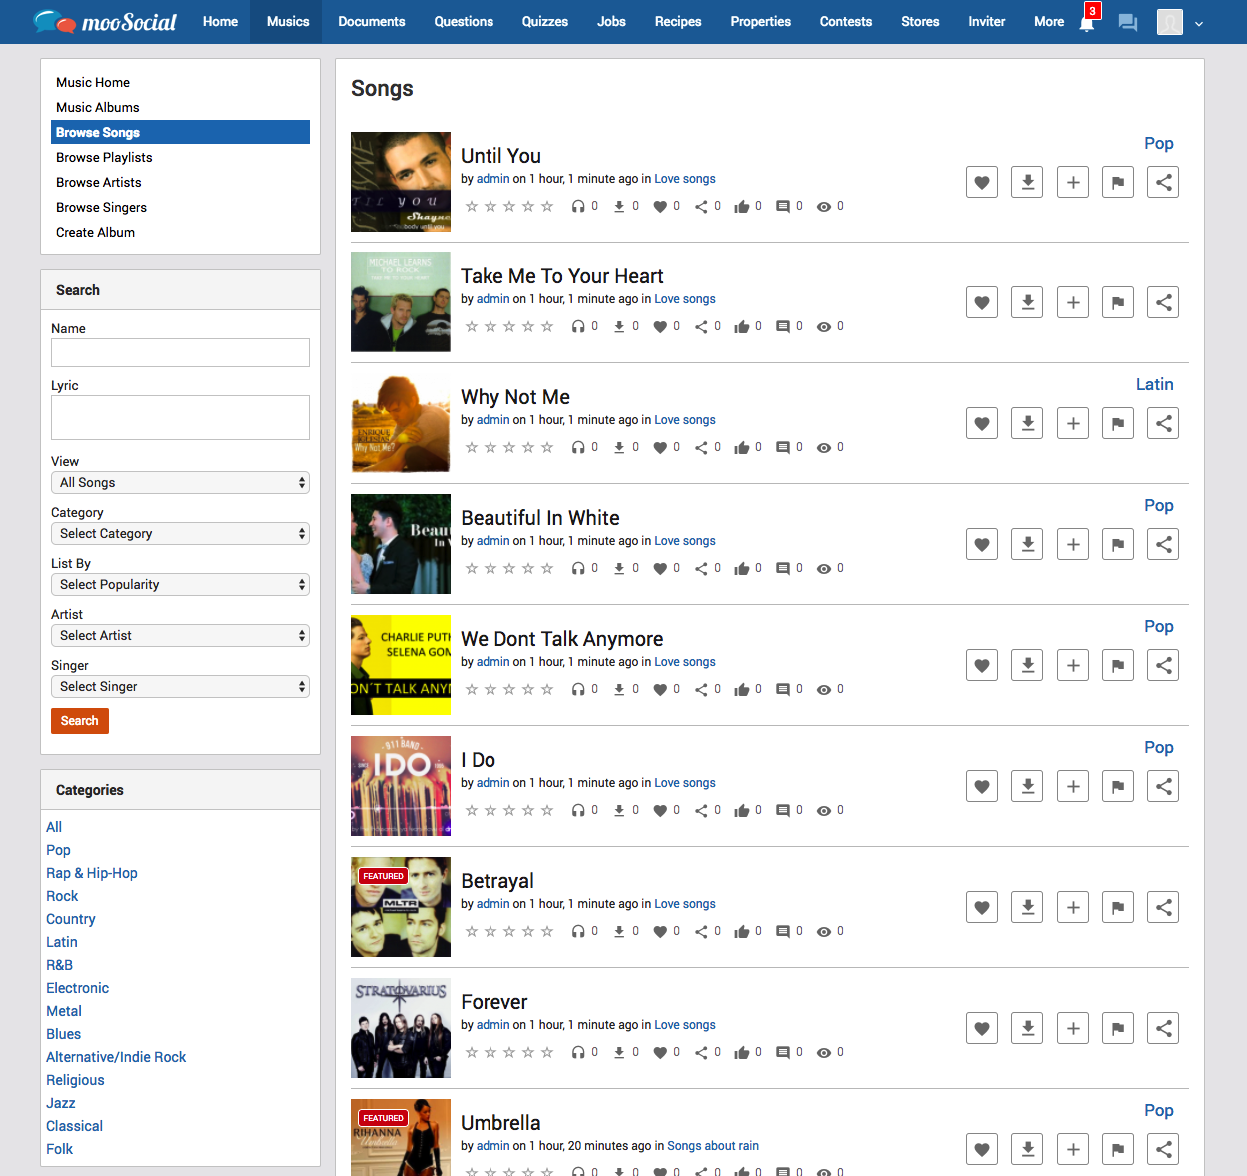1247x1176 pixels.
Task: Open the Select Artist dropdown
Action: [x=180, y=635]
